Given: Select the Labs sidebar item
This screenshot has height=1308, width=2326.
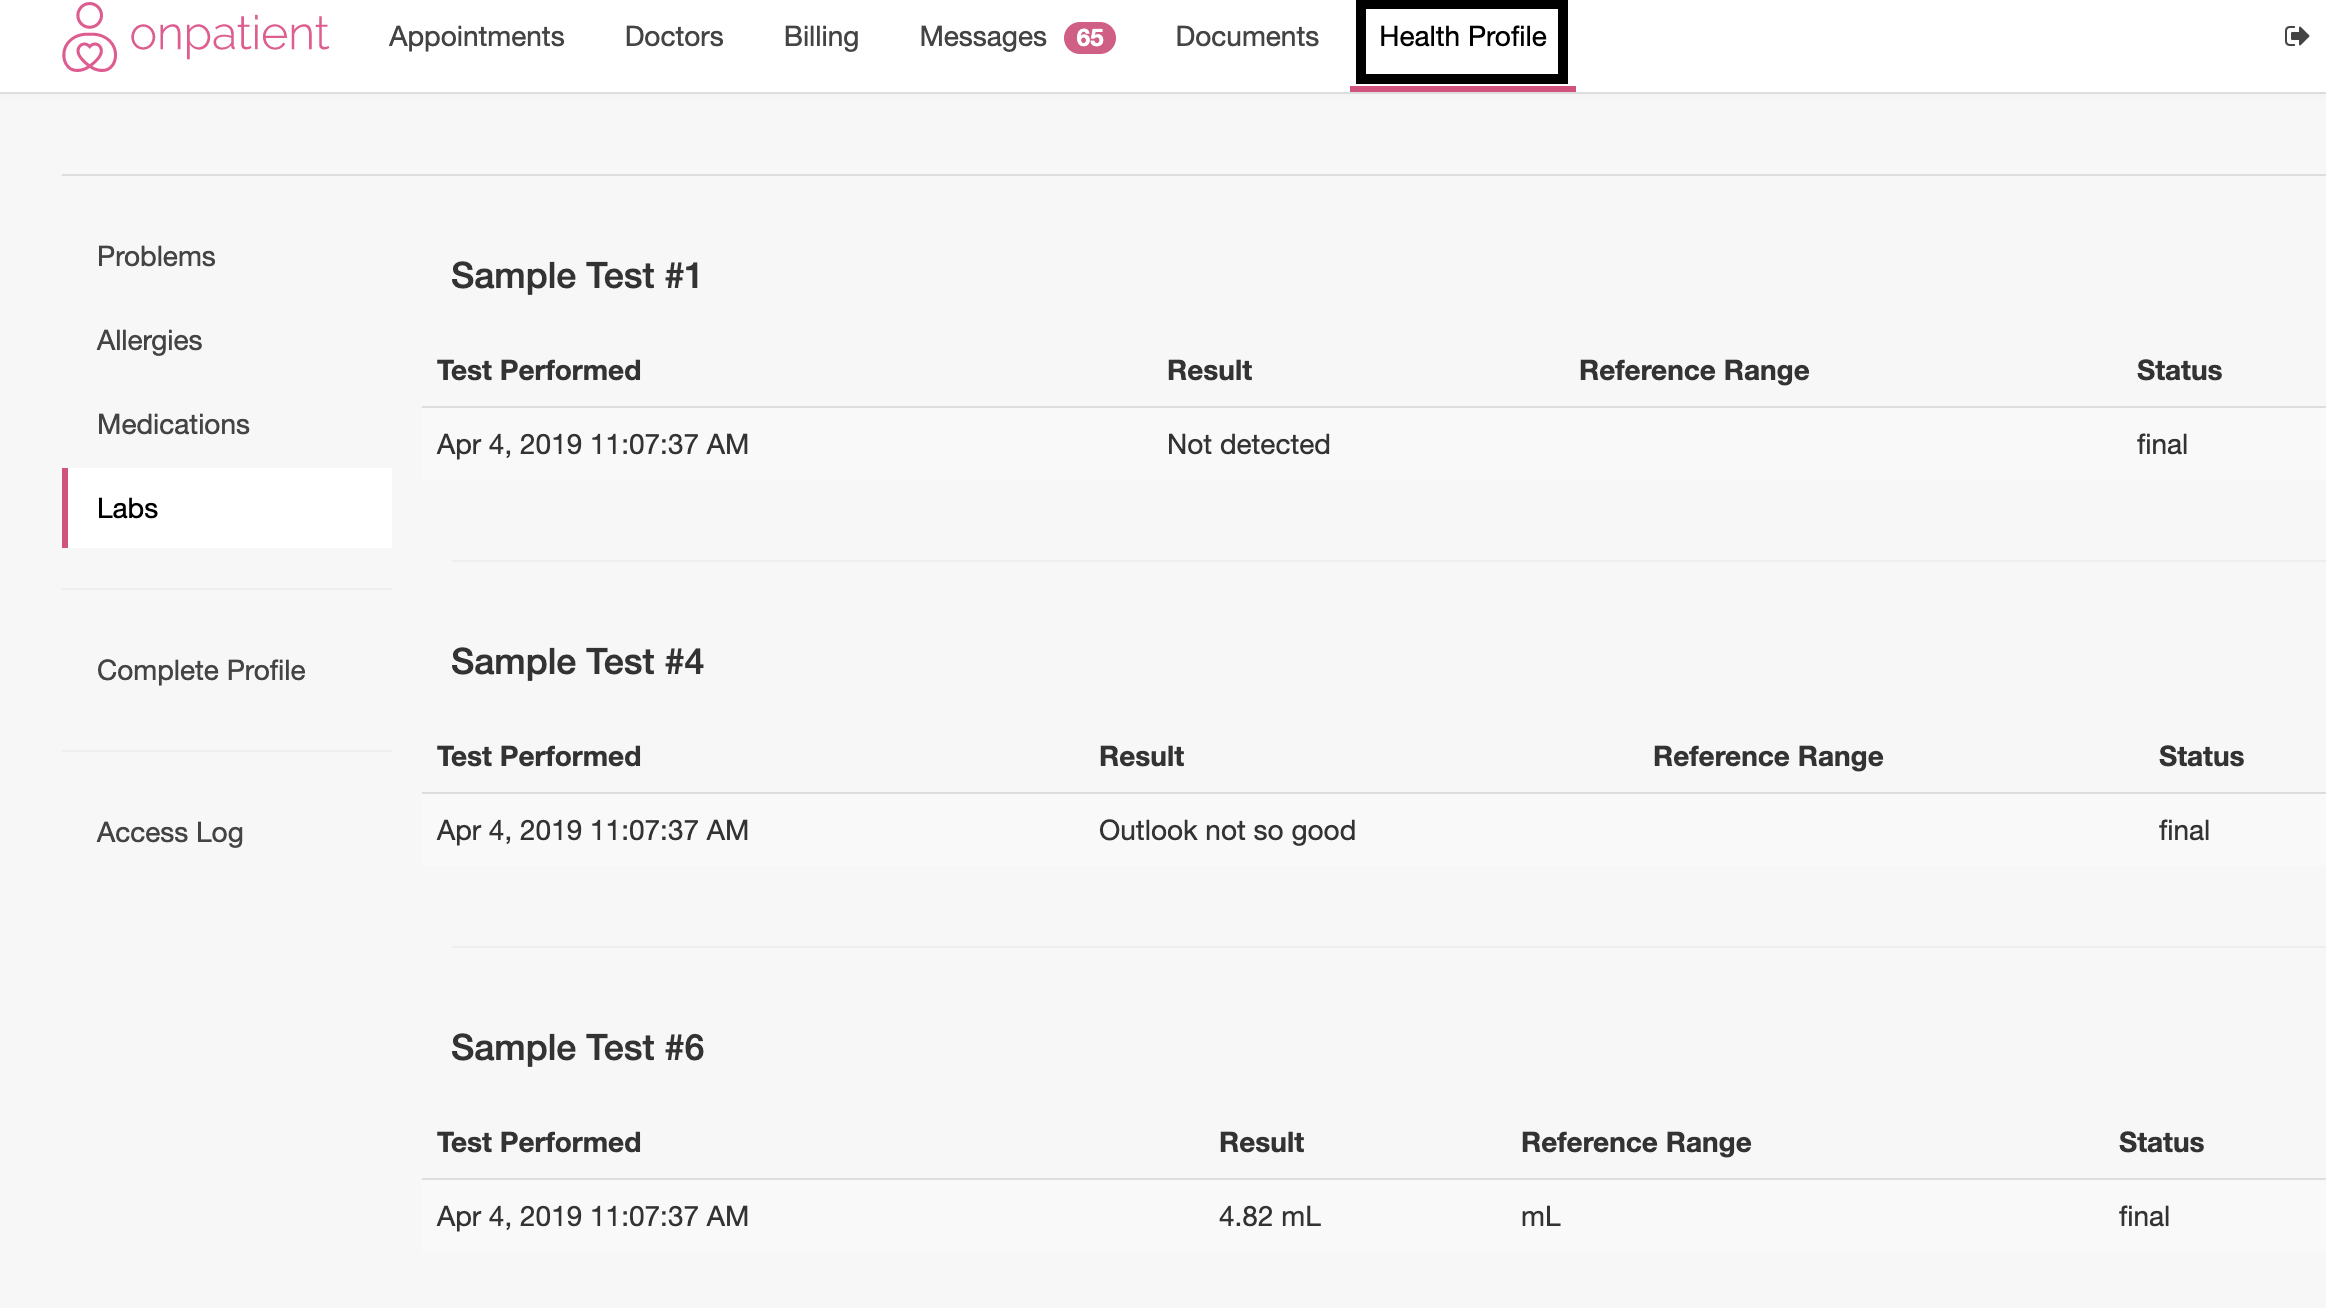Looking at the screenshot, I should [x=127, y=508].
